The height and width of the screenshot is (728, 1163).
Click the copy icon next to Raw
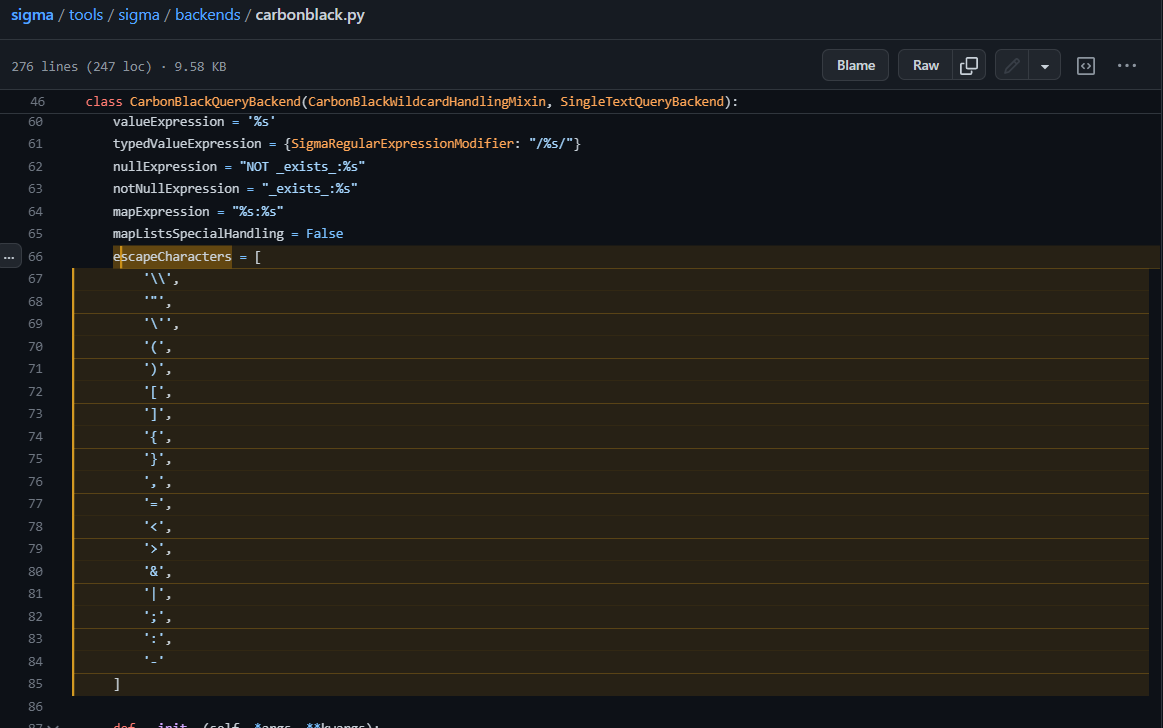pos(968,64)
